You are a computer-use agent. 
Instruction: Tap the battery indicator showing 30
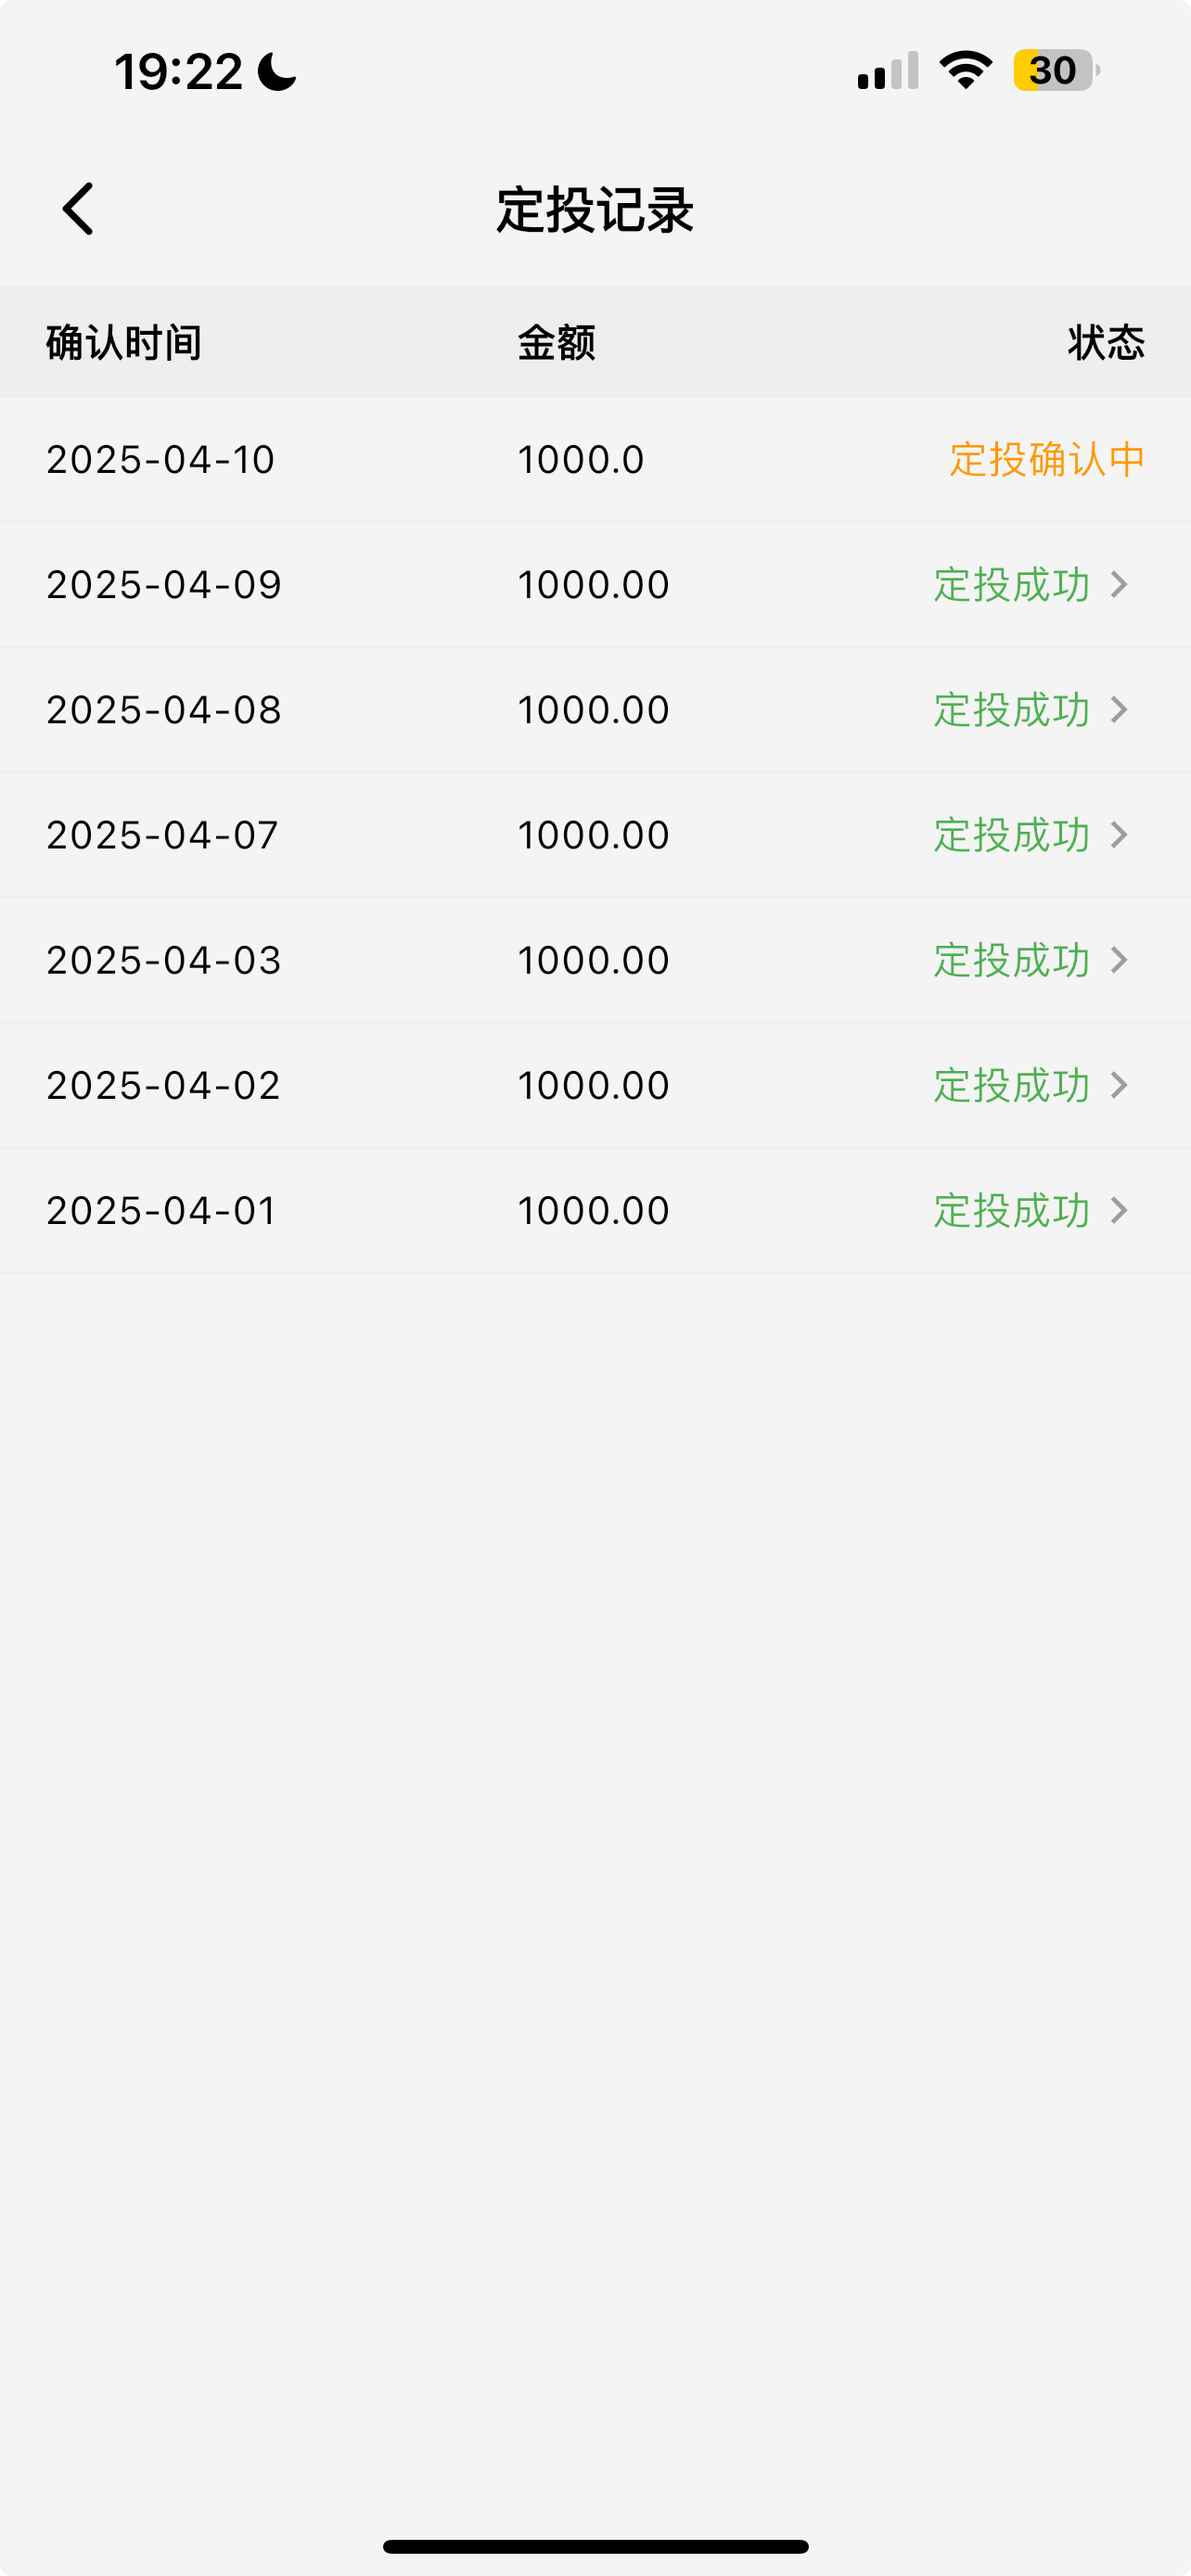point(1056,71)
